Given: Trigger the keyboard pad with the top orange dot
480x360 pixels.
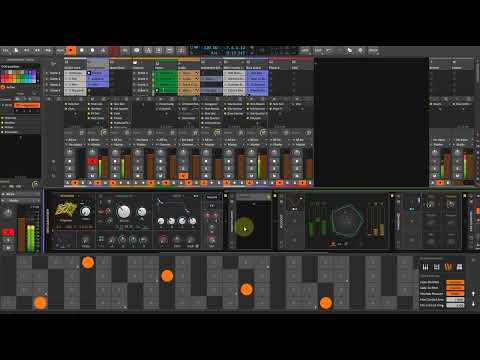Looking at the screenshot, I should 88,263.
